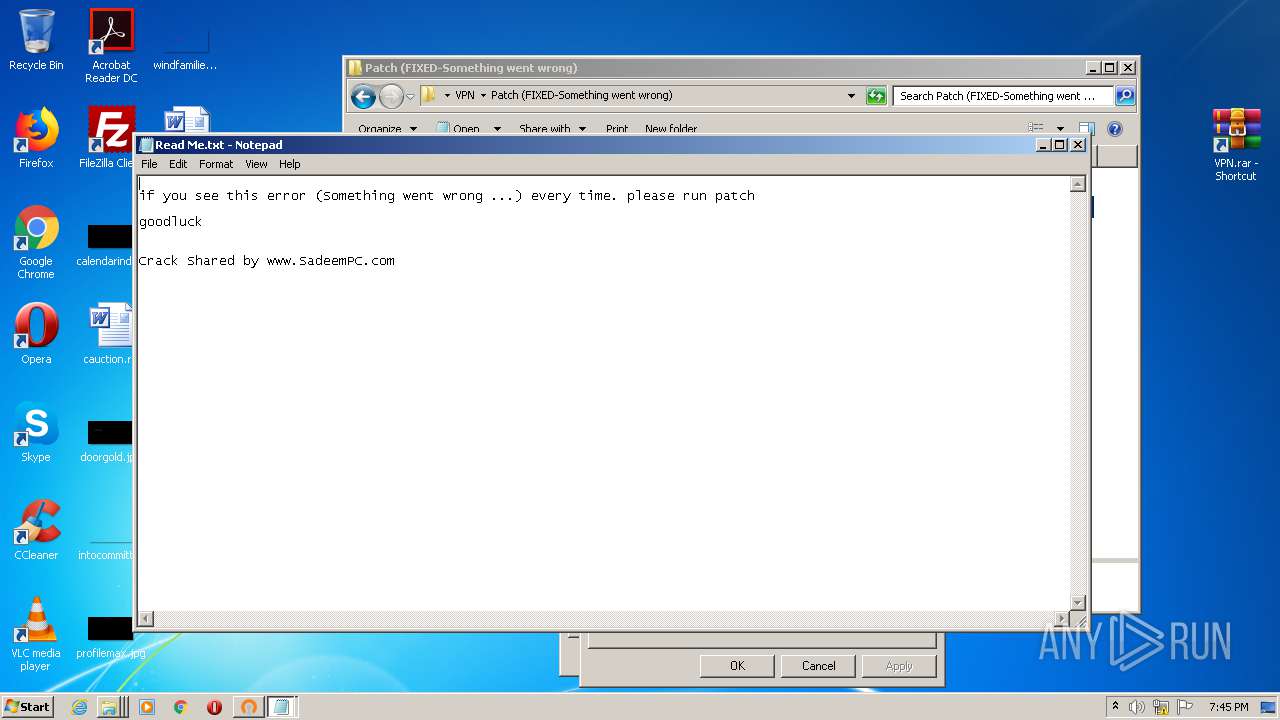Viewport: 1280px width, 720px height.
Task: Expand Share with dropdown in Explorer
Action: (552, 129)
